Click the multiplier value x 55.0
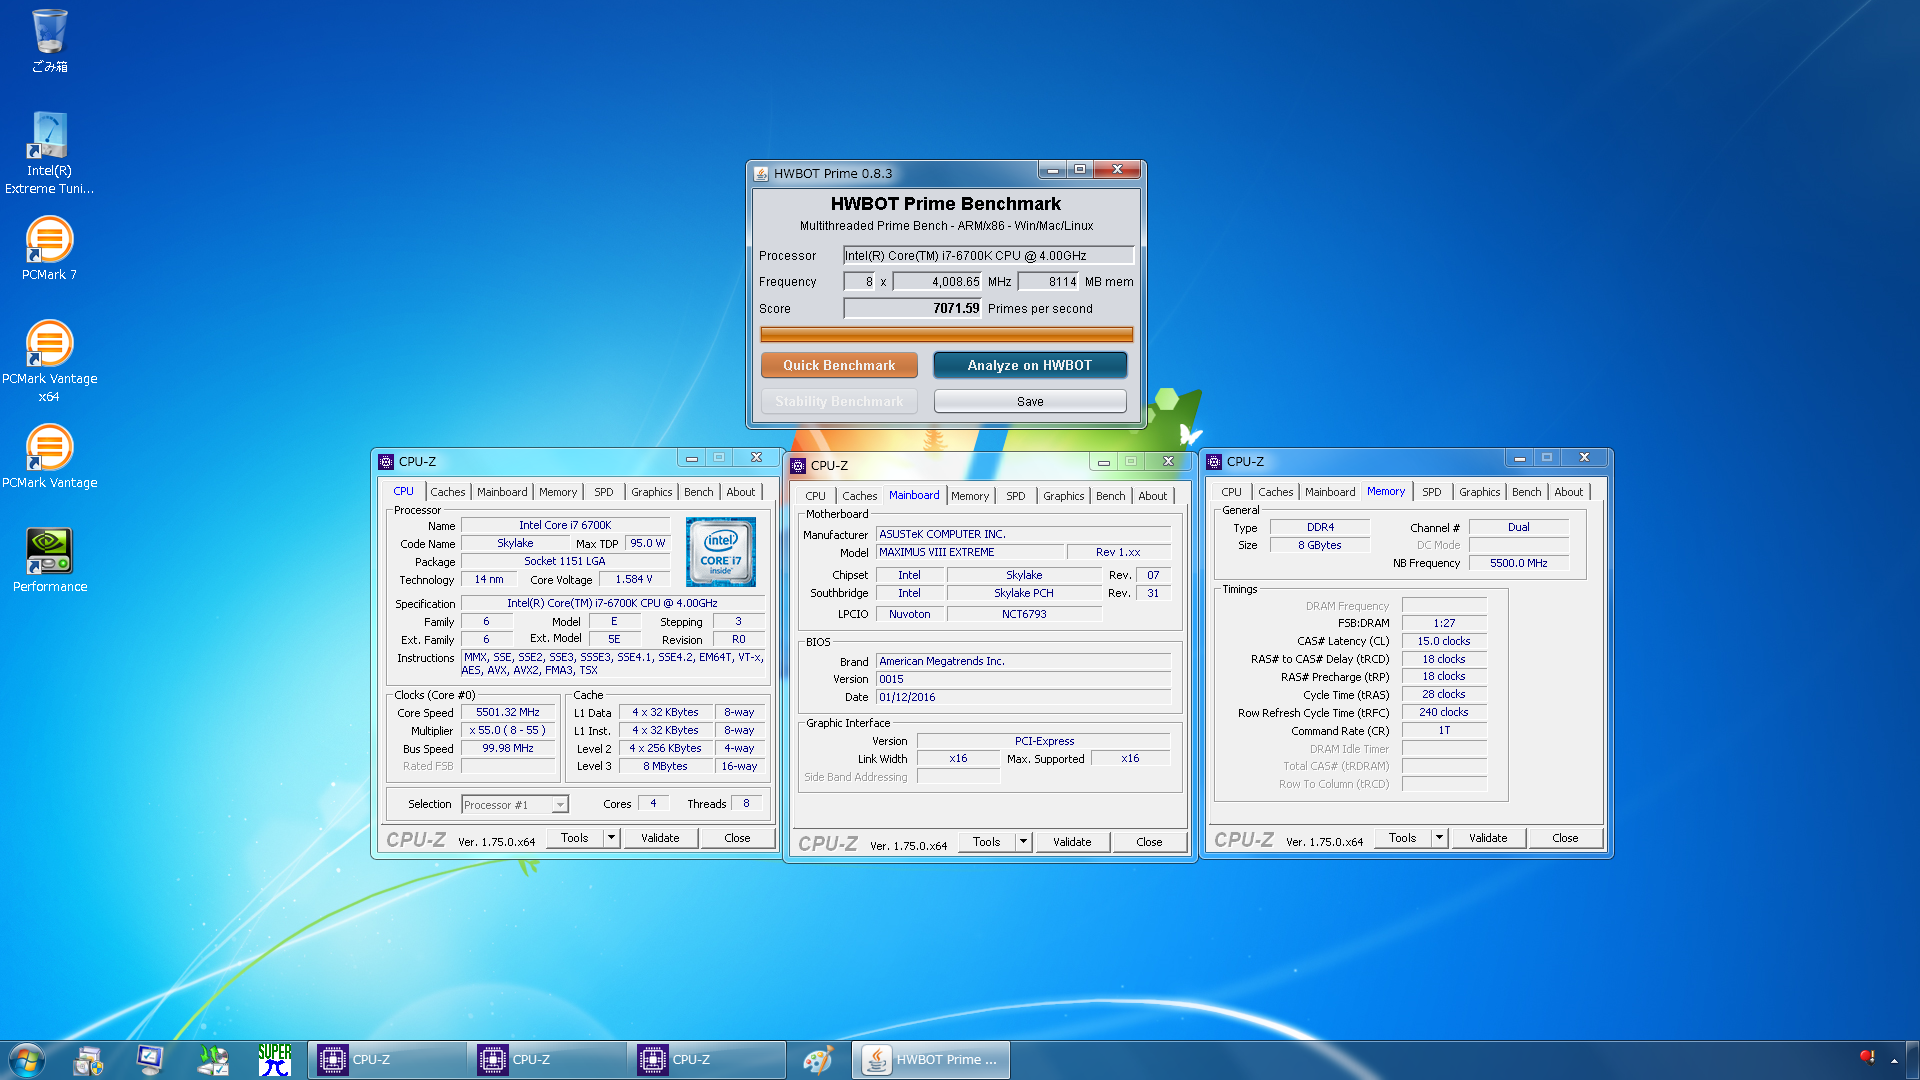 click(x=508, y=730)
